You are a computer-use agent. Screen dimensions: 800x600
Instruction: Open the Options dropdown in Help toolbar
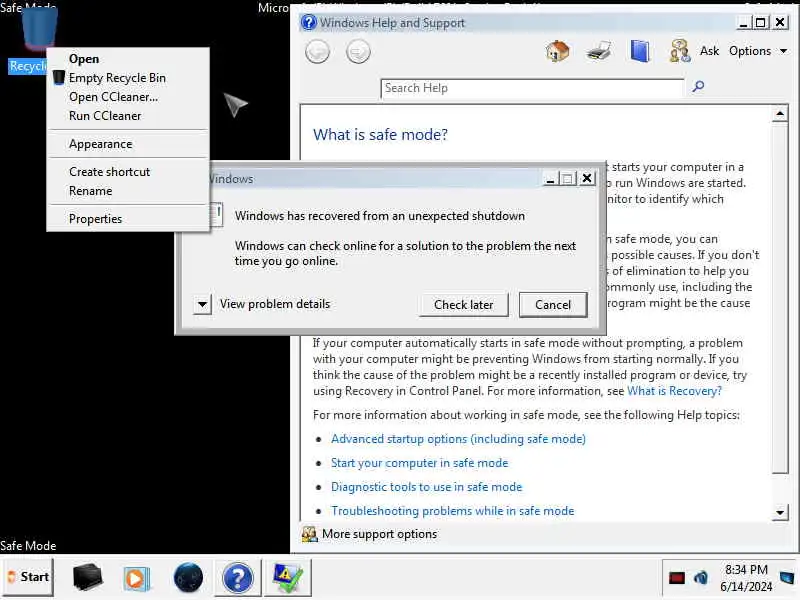(758, 51)
